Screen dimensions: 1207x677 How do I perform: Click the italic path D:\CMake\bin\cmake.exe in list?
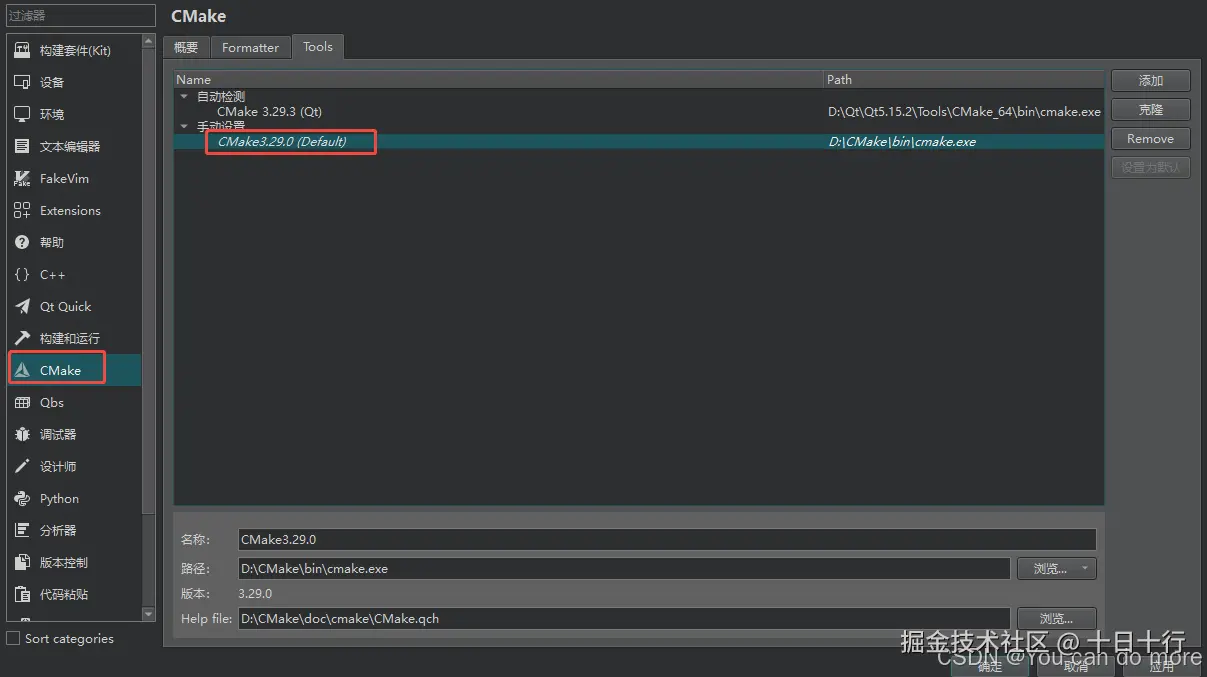(x=902, y=142)
